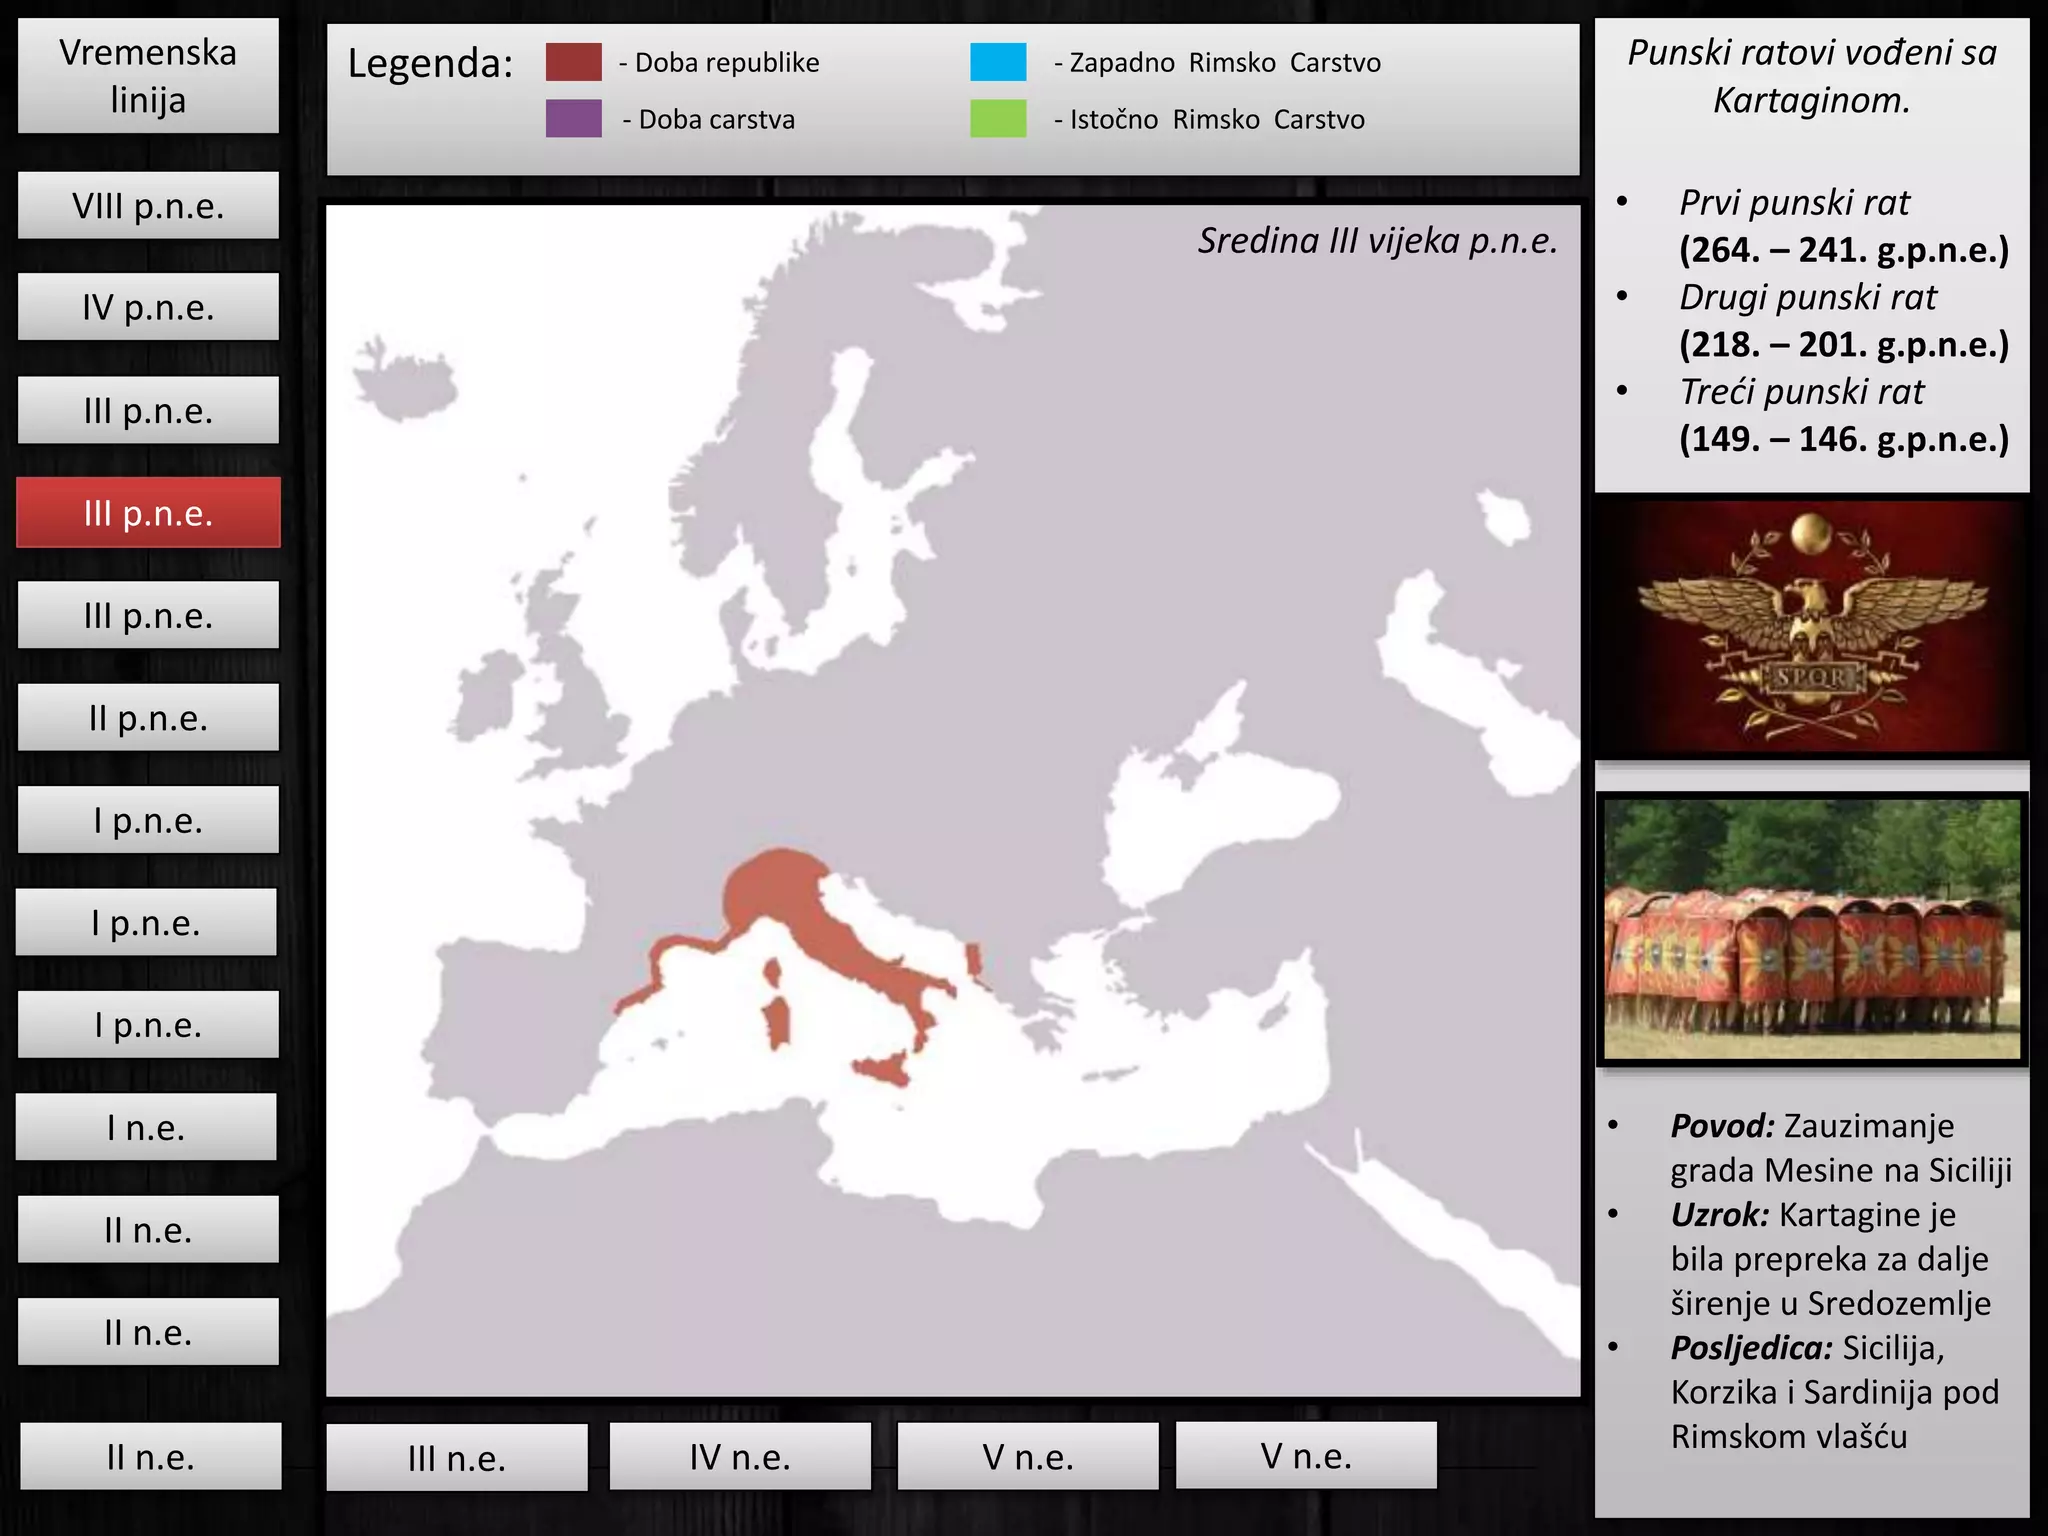The image size is (2048, 1536).
Task: Click the green Istočno Rimsko Carstvo swatch
Action: click(997, 119)
